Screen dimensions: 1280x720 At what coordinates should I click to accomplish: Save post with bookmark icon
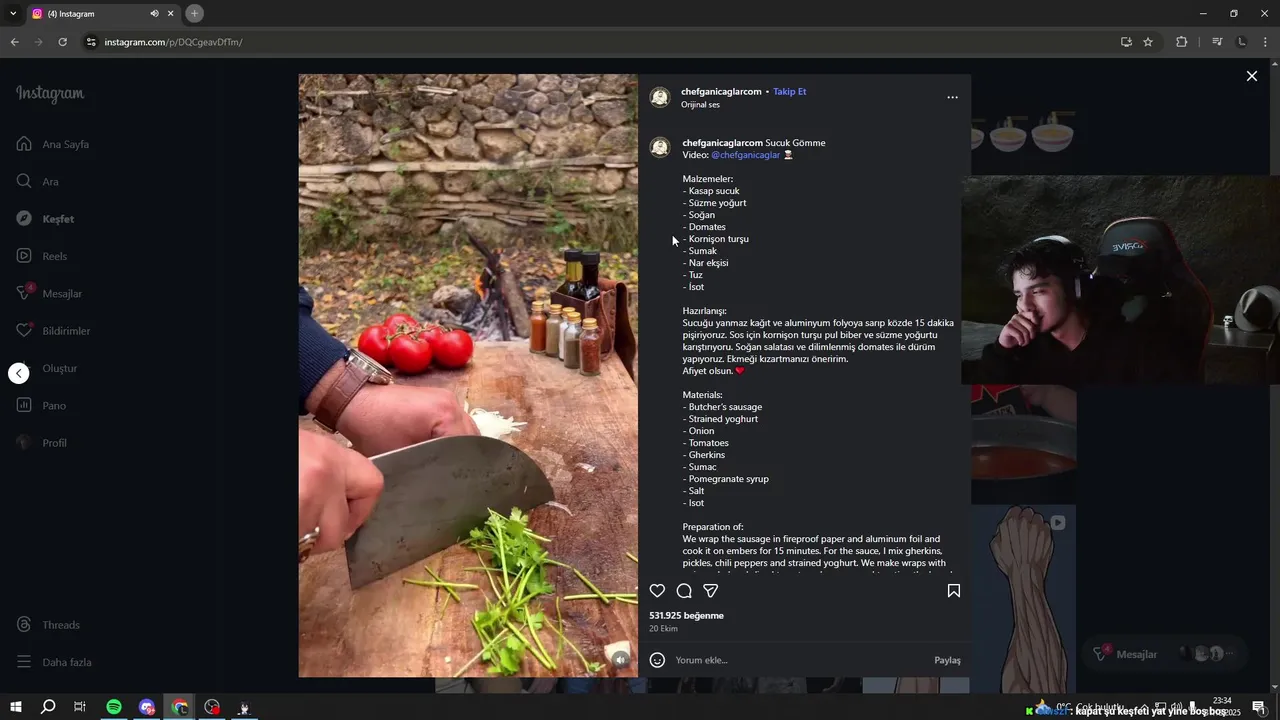(954, 591)
